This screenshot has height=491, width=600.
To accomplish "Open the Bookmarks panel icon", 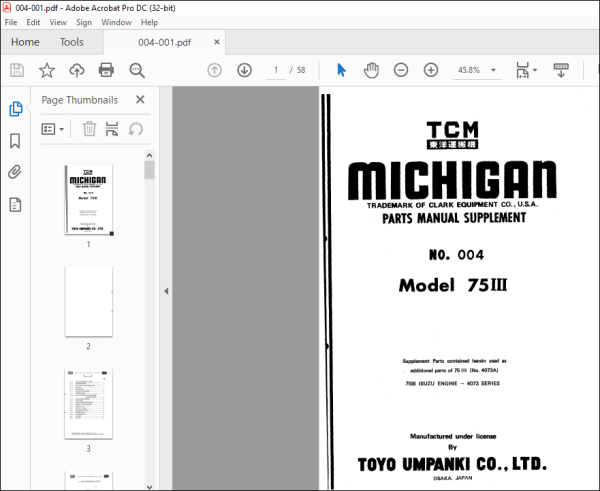I will click(x=15, y=141).
